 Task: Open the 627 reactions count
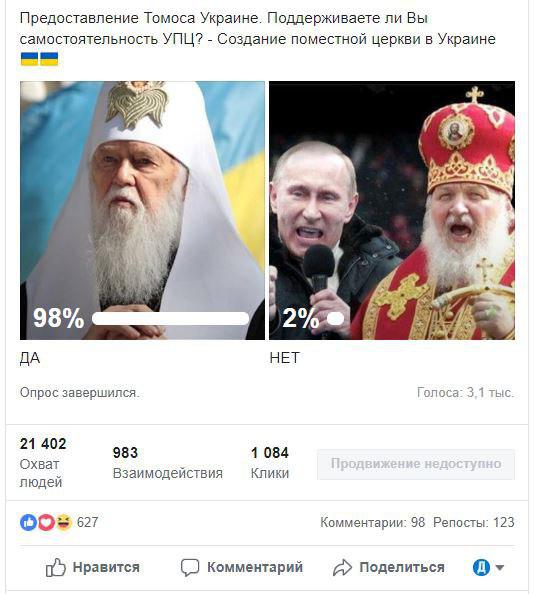point(88,522)
